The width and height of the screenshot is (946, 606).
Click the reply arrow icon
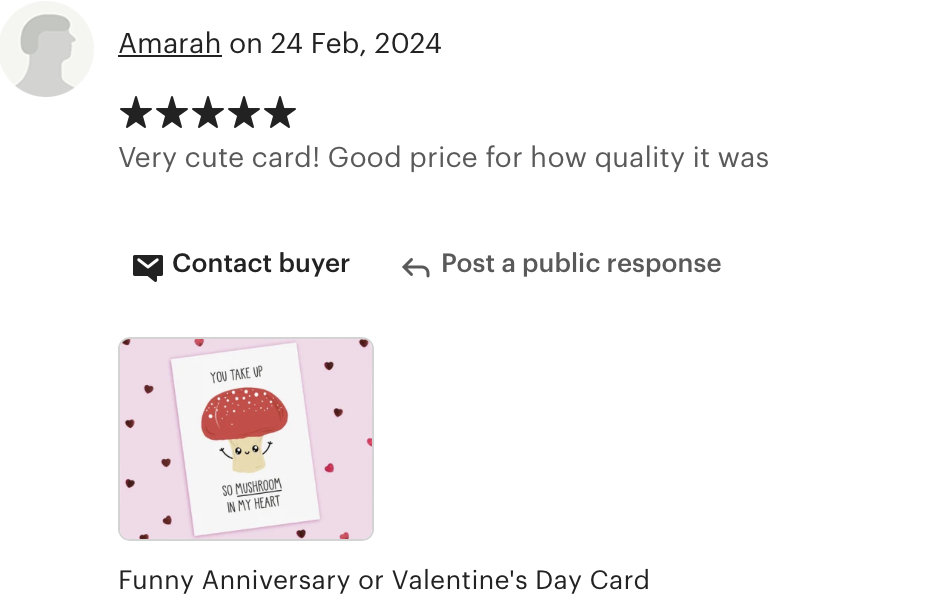[x=416, y=267]
